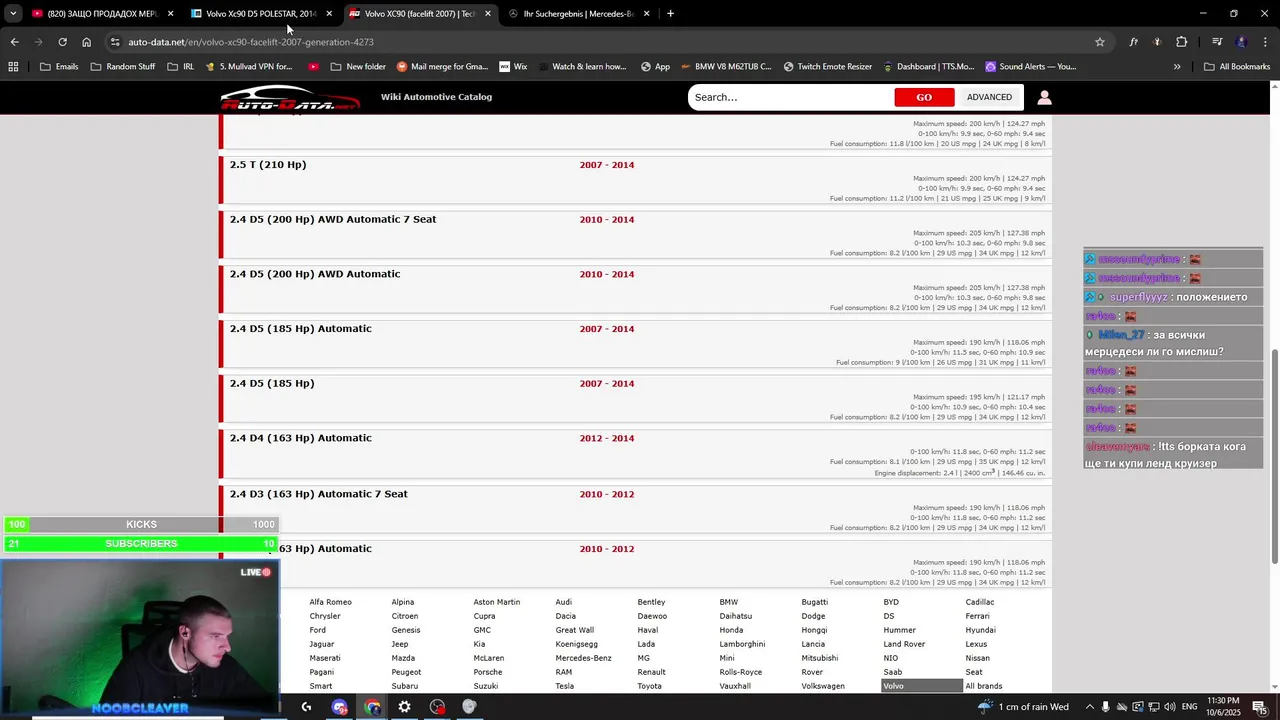Screen dimensions: 1280x720
Task: Focus the Search text field
Action: pos(790,97)
